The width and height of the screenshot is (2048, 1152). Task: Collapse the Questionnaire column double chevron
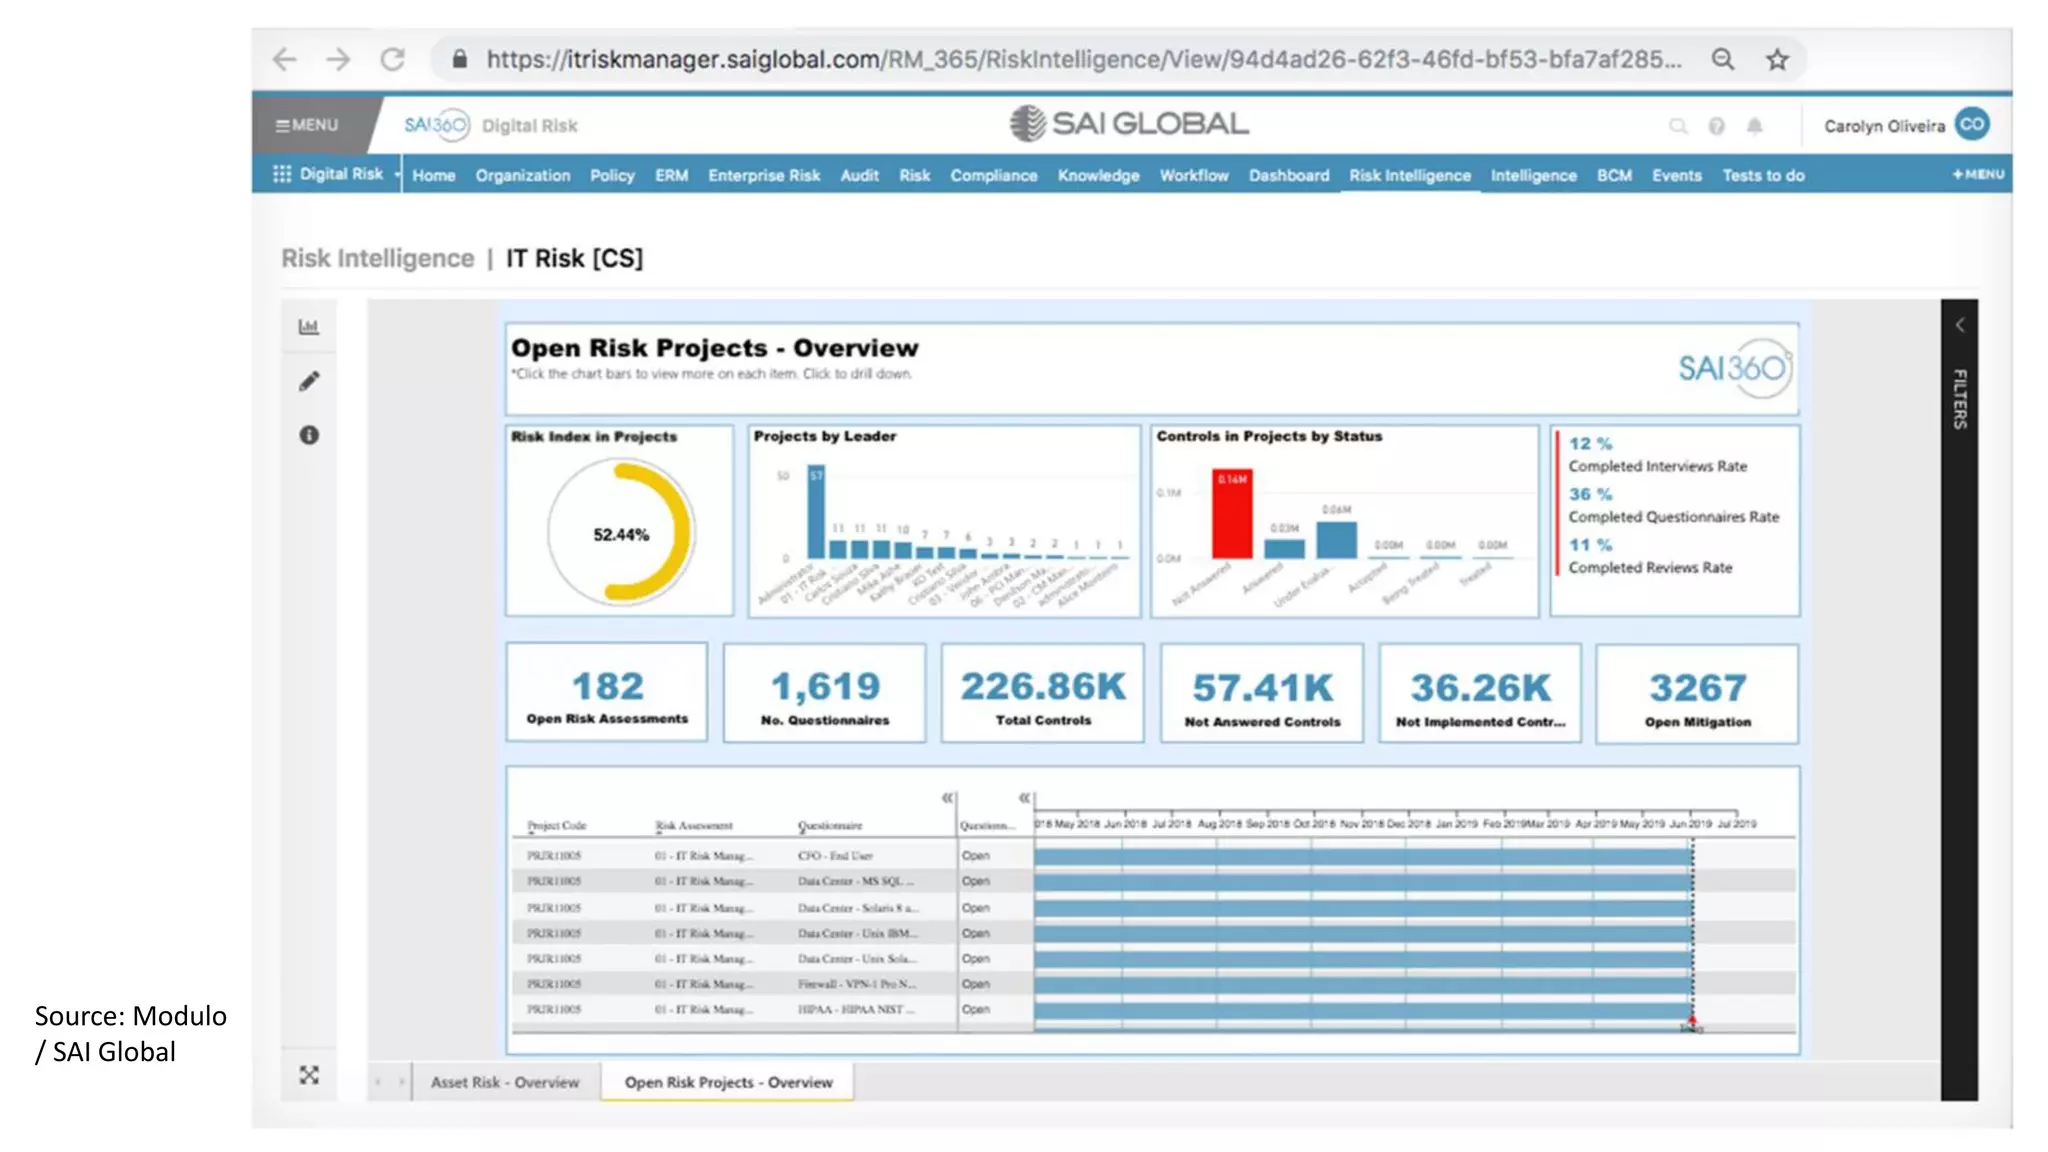947,798
